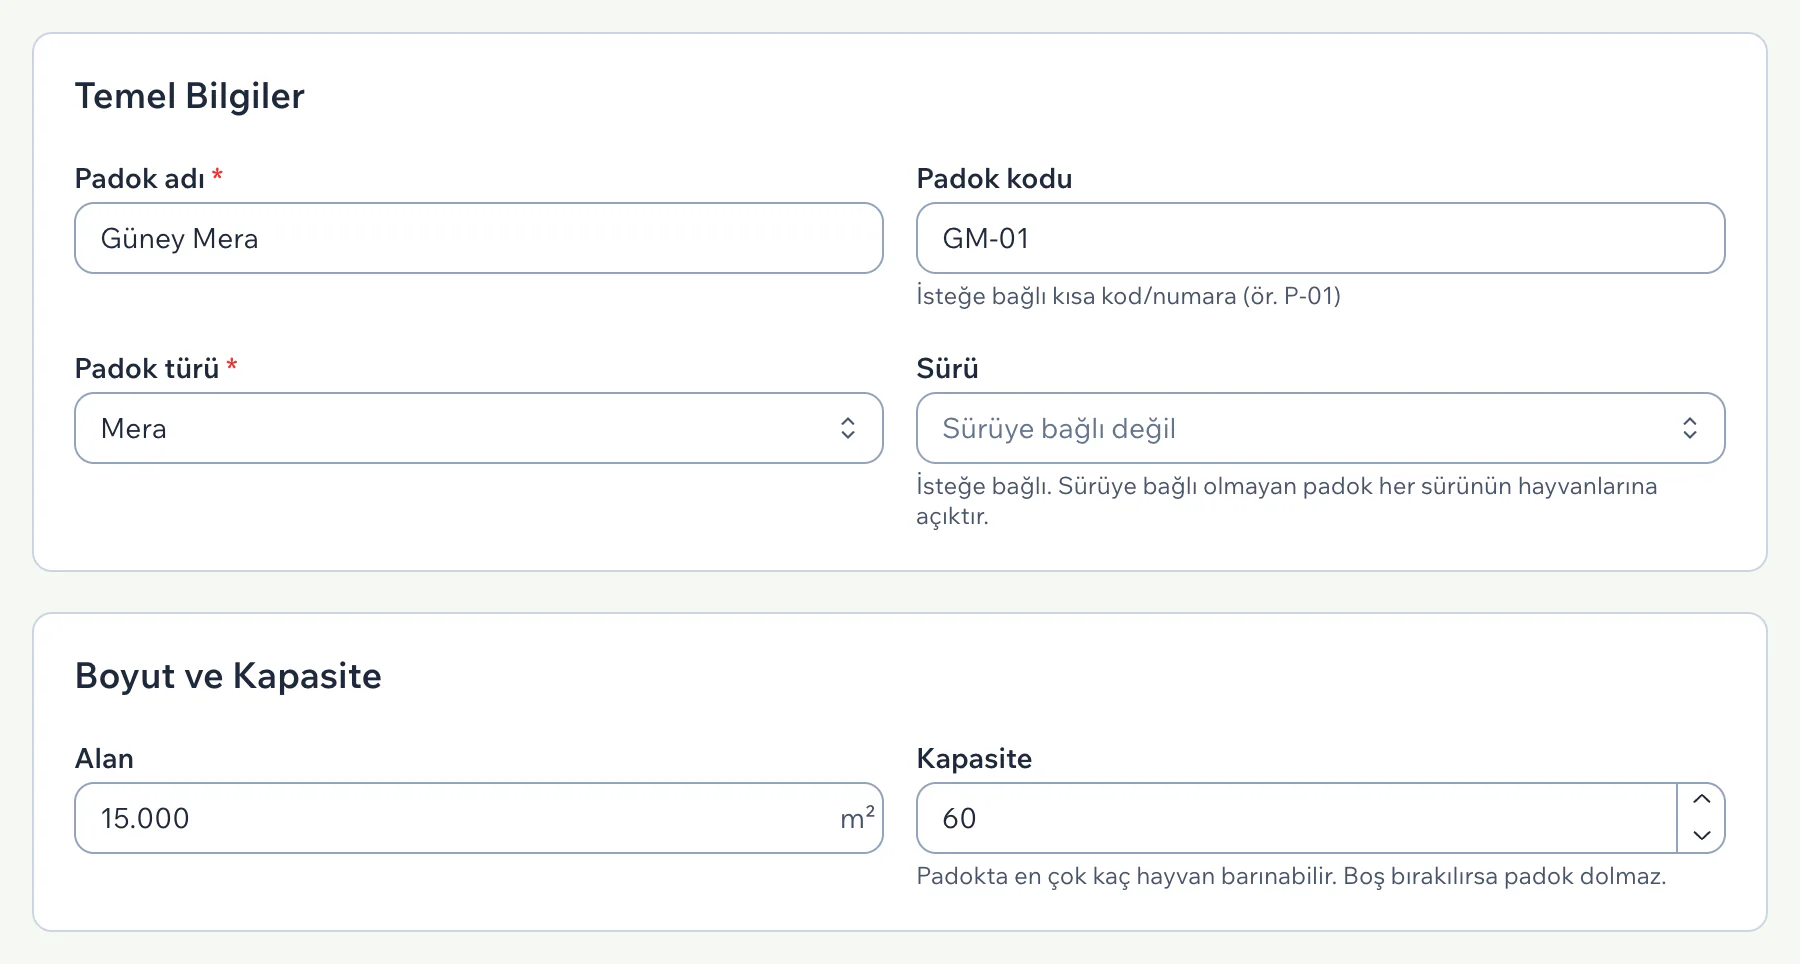
Task: Open the Sürü dropdown selector
Action: pyautogui.click(x=1320, y=428)
